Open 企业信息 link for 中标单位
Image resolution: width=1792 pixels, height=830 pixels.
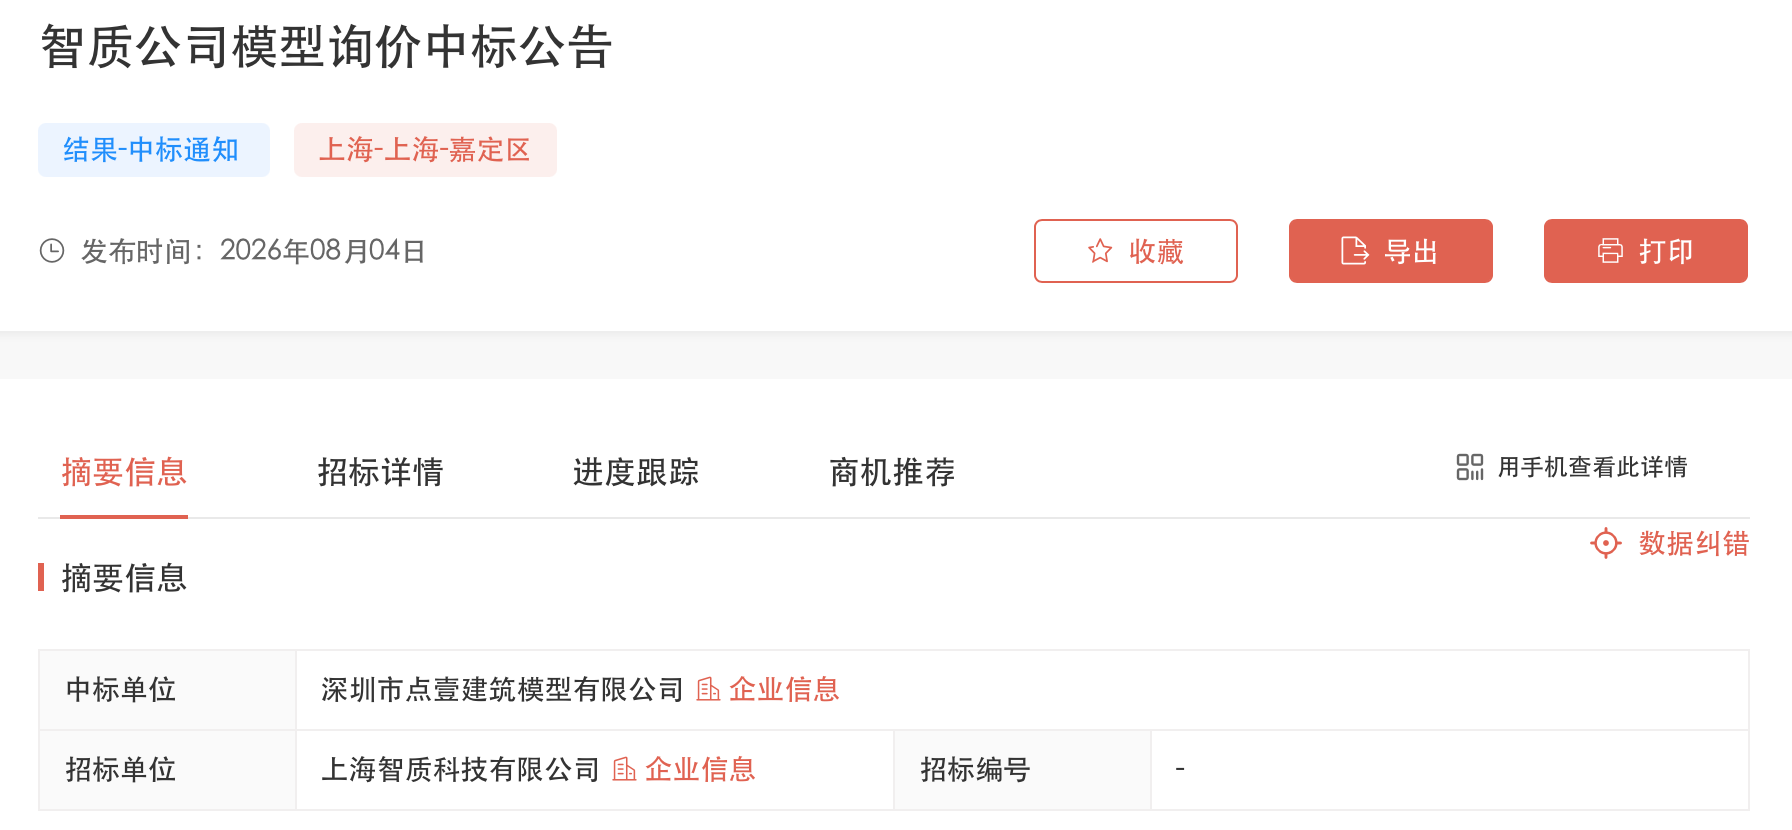tap(784, 689)
